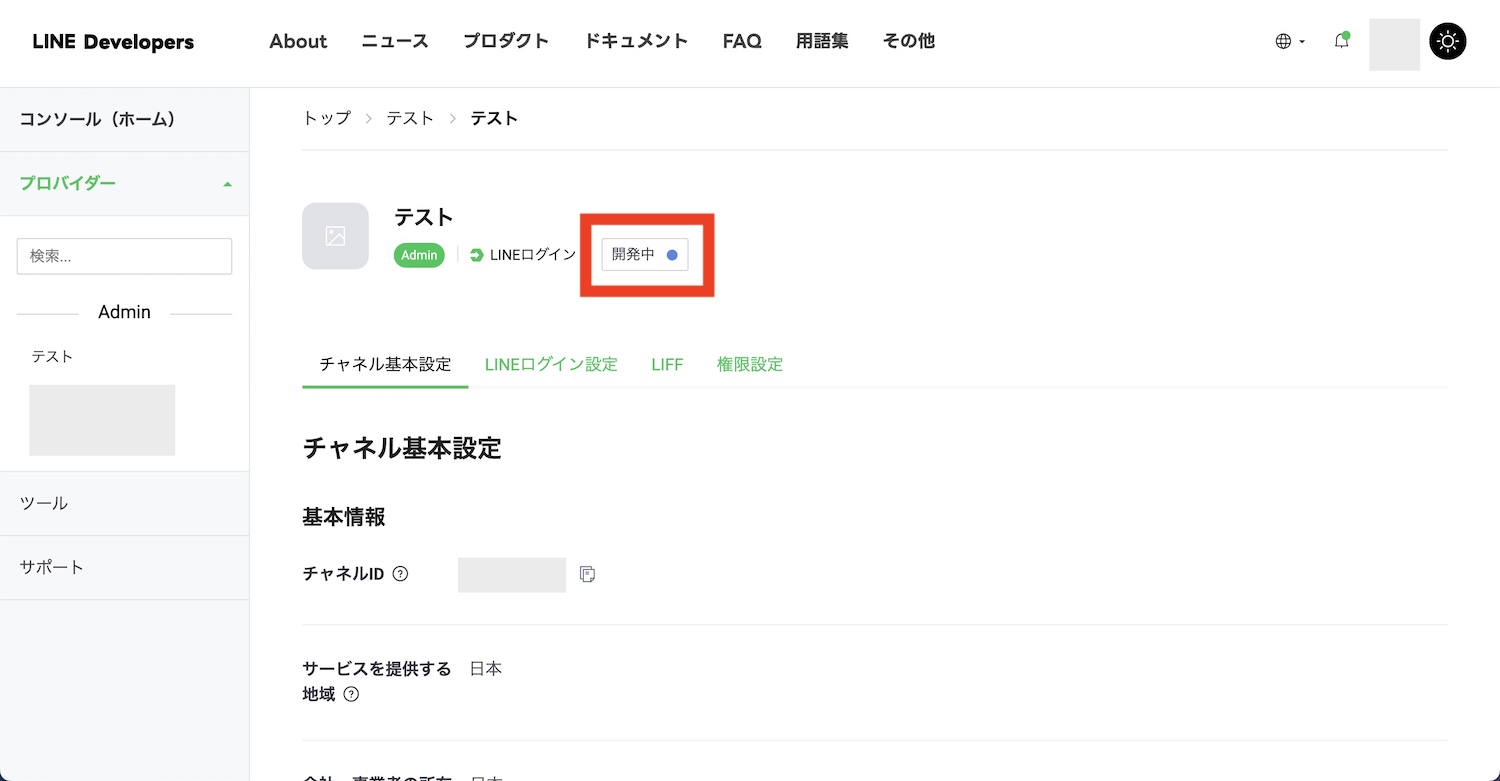Viewport: 1500px width, 781px height.
Task: Click the 検索... provider search field
Action: (124, 256)
